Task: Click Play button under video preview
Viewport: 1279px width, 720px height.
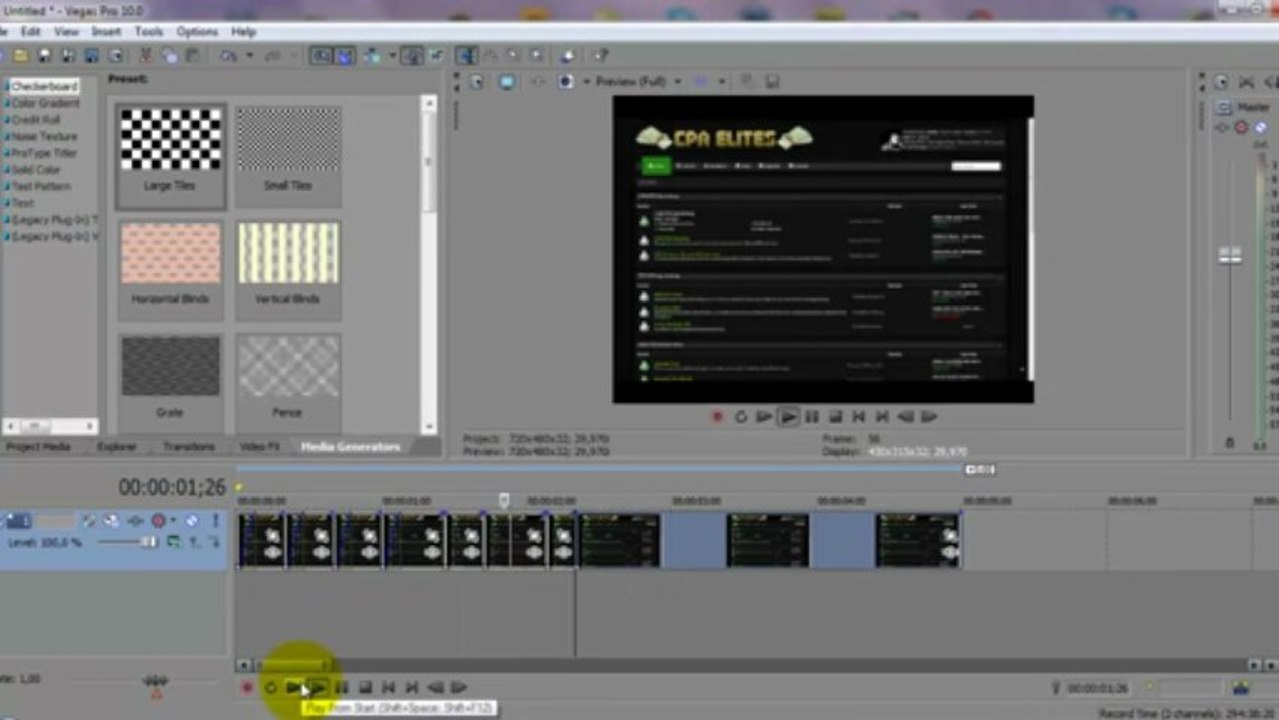Action: pos(789,417)
